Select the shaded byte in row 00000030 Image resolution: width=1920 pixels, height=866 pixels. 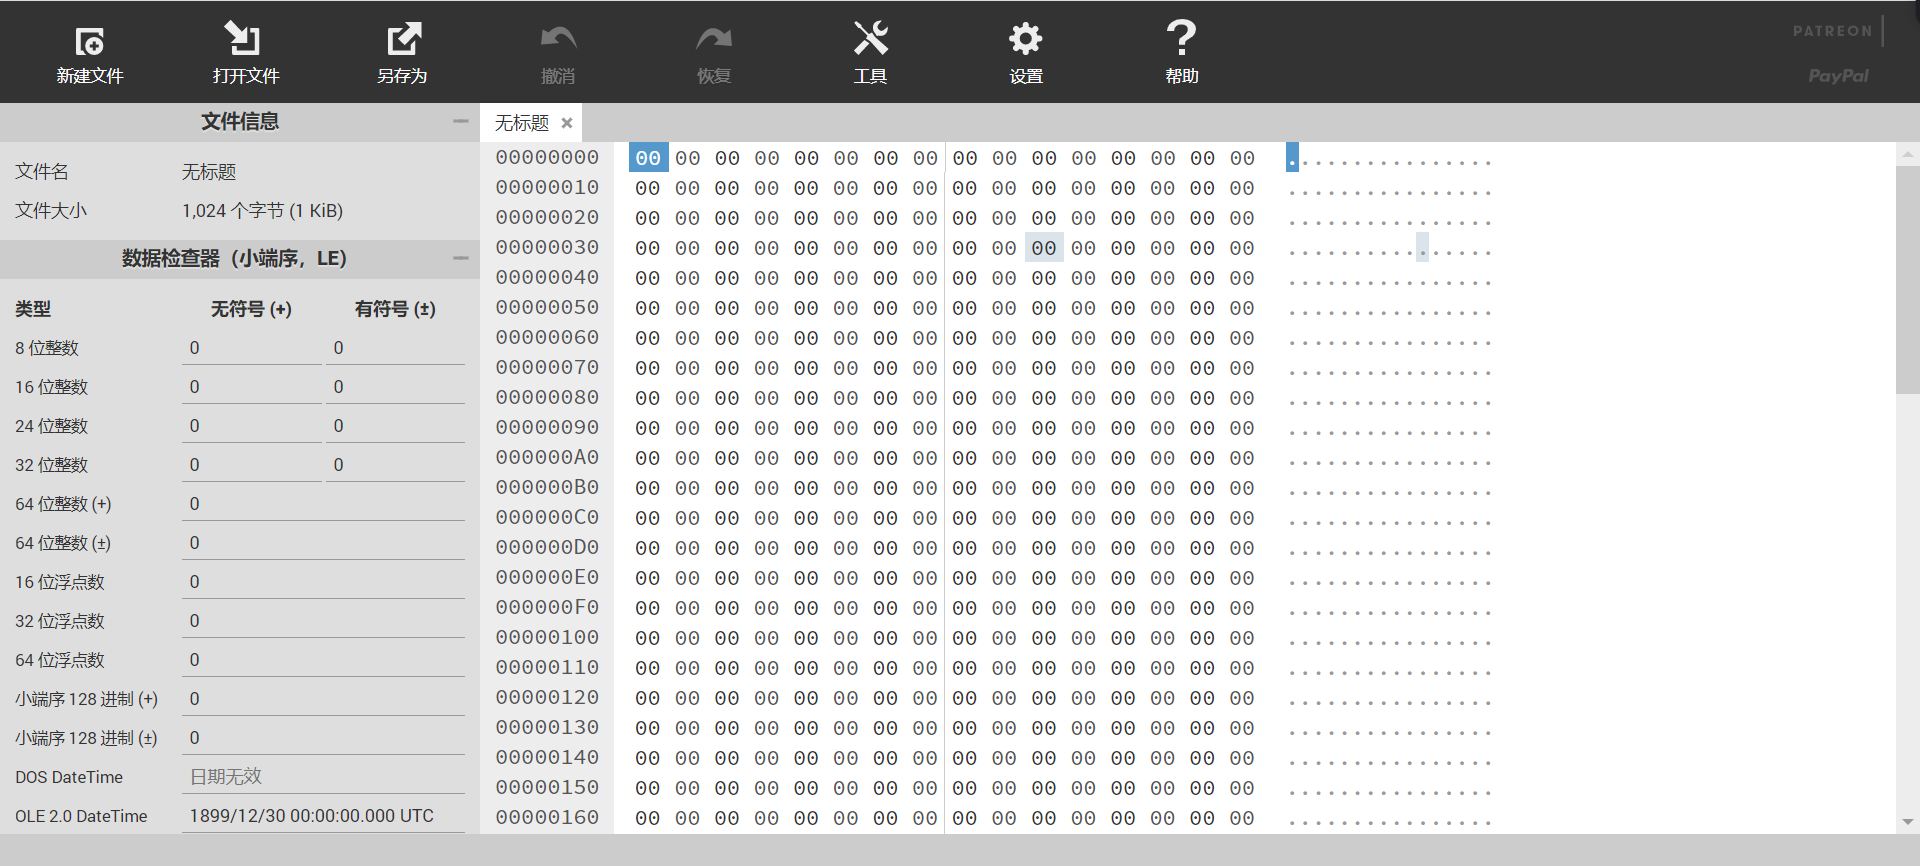1044,248
